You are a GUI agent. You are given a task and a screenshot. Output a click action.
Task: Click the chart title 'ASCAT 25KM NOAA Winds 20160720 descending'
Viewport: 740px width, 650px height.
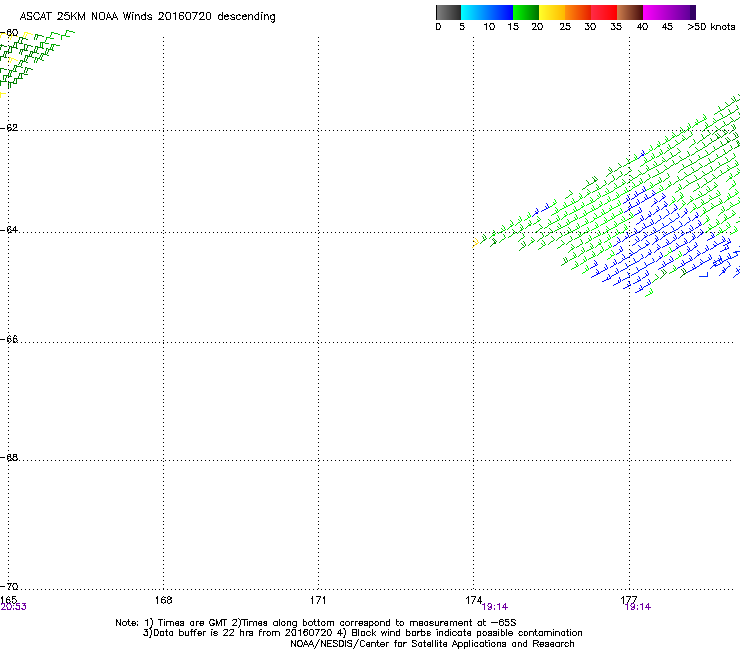(x=147, y=17)
